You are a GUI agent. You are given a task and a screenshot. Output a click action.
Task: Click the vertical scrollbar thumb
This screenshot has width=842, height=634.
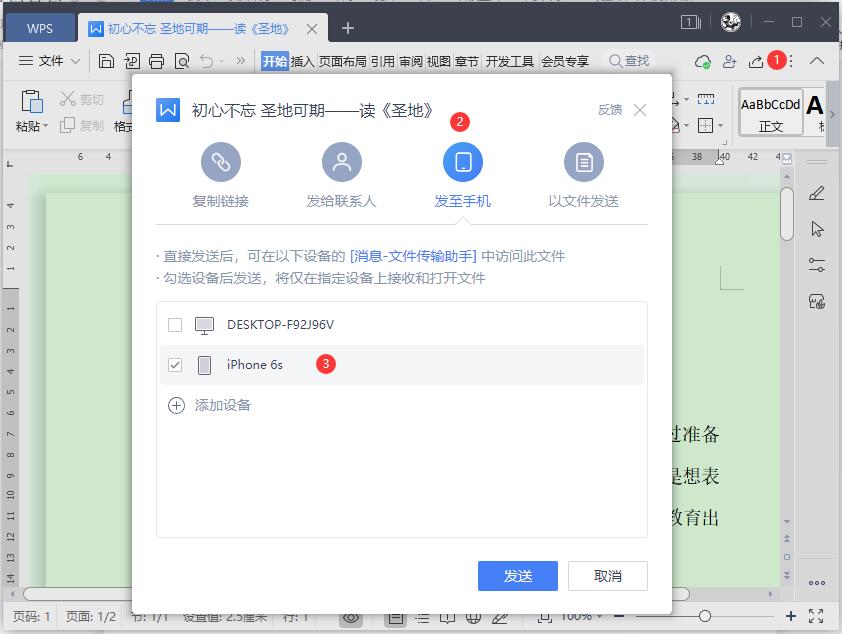point(787,214)
